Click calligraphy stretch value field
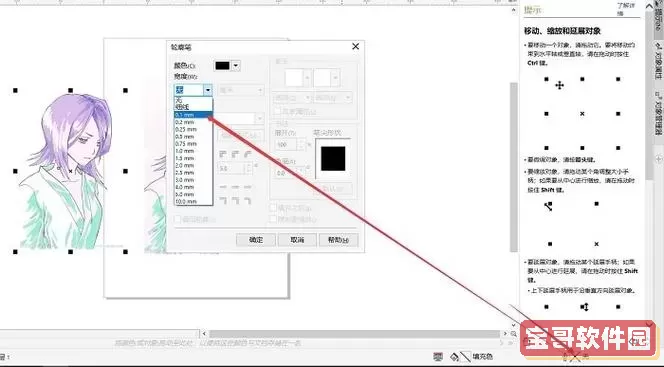The image size is (664, 367). click(x=286, y=145)
